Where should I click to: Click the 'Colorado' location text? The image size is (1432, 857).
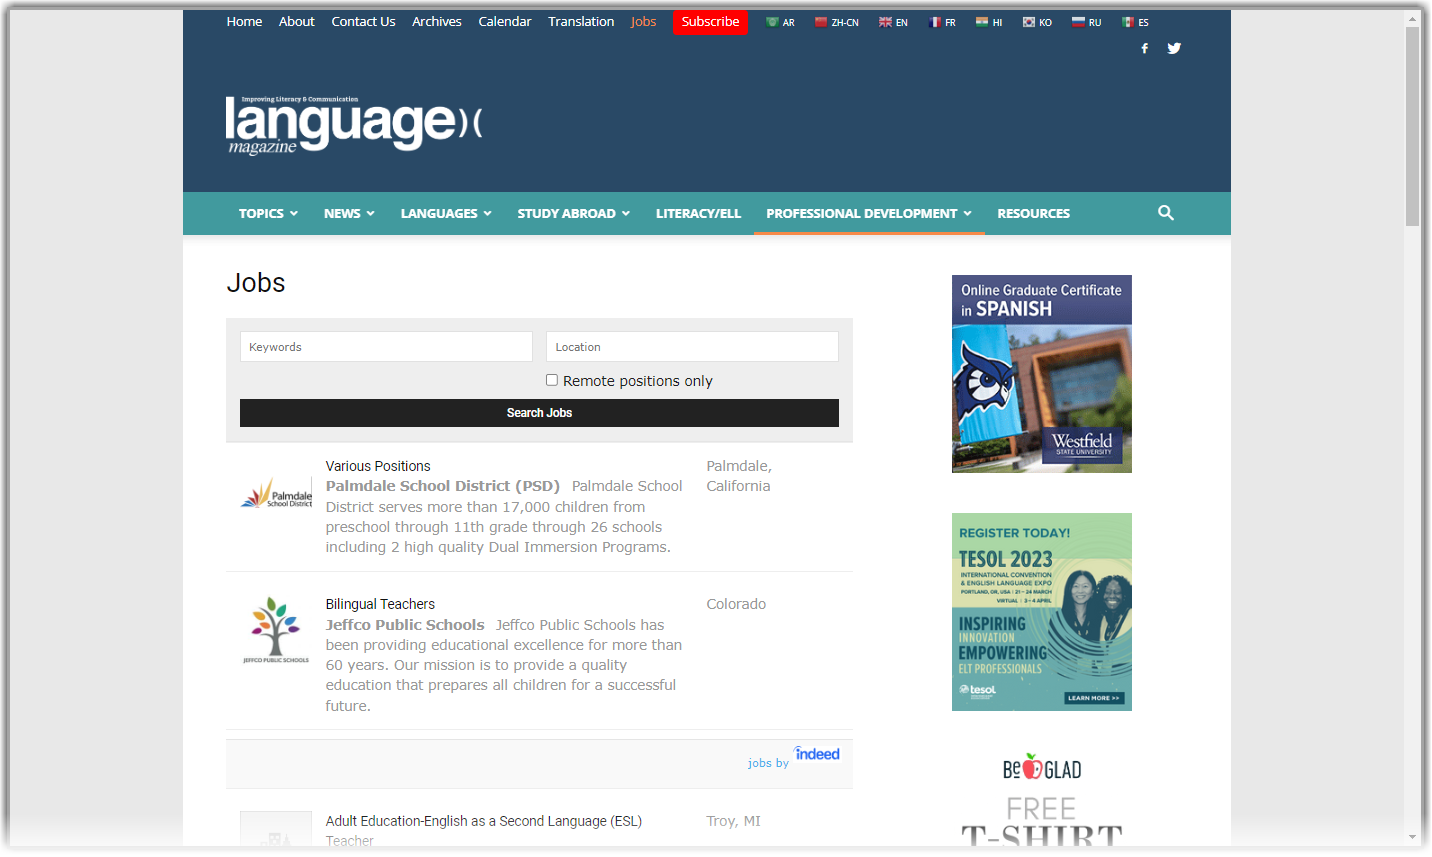coord(736,604)
